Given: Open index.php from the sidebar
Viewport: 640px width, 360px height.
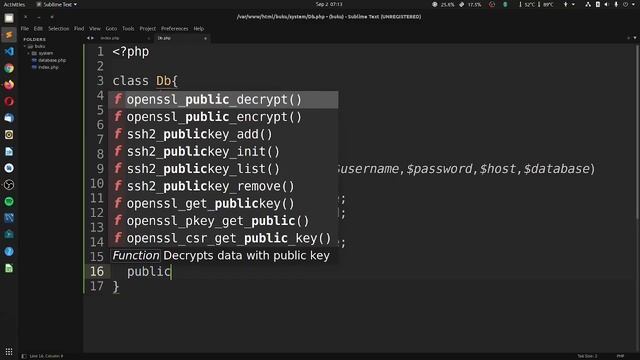Looking at the screenshot, I should tap(48, 67).
